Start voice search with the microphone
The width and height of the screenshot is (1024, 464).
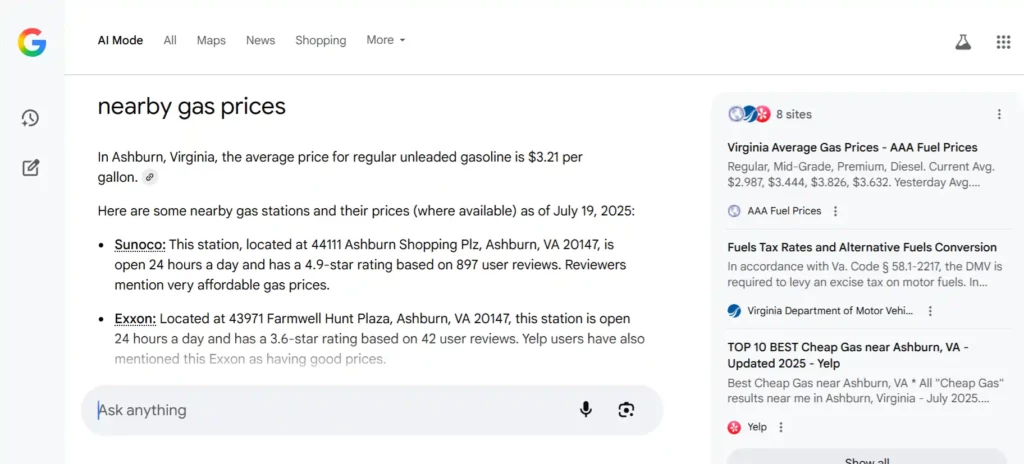(586, 410)
